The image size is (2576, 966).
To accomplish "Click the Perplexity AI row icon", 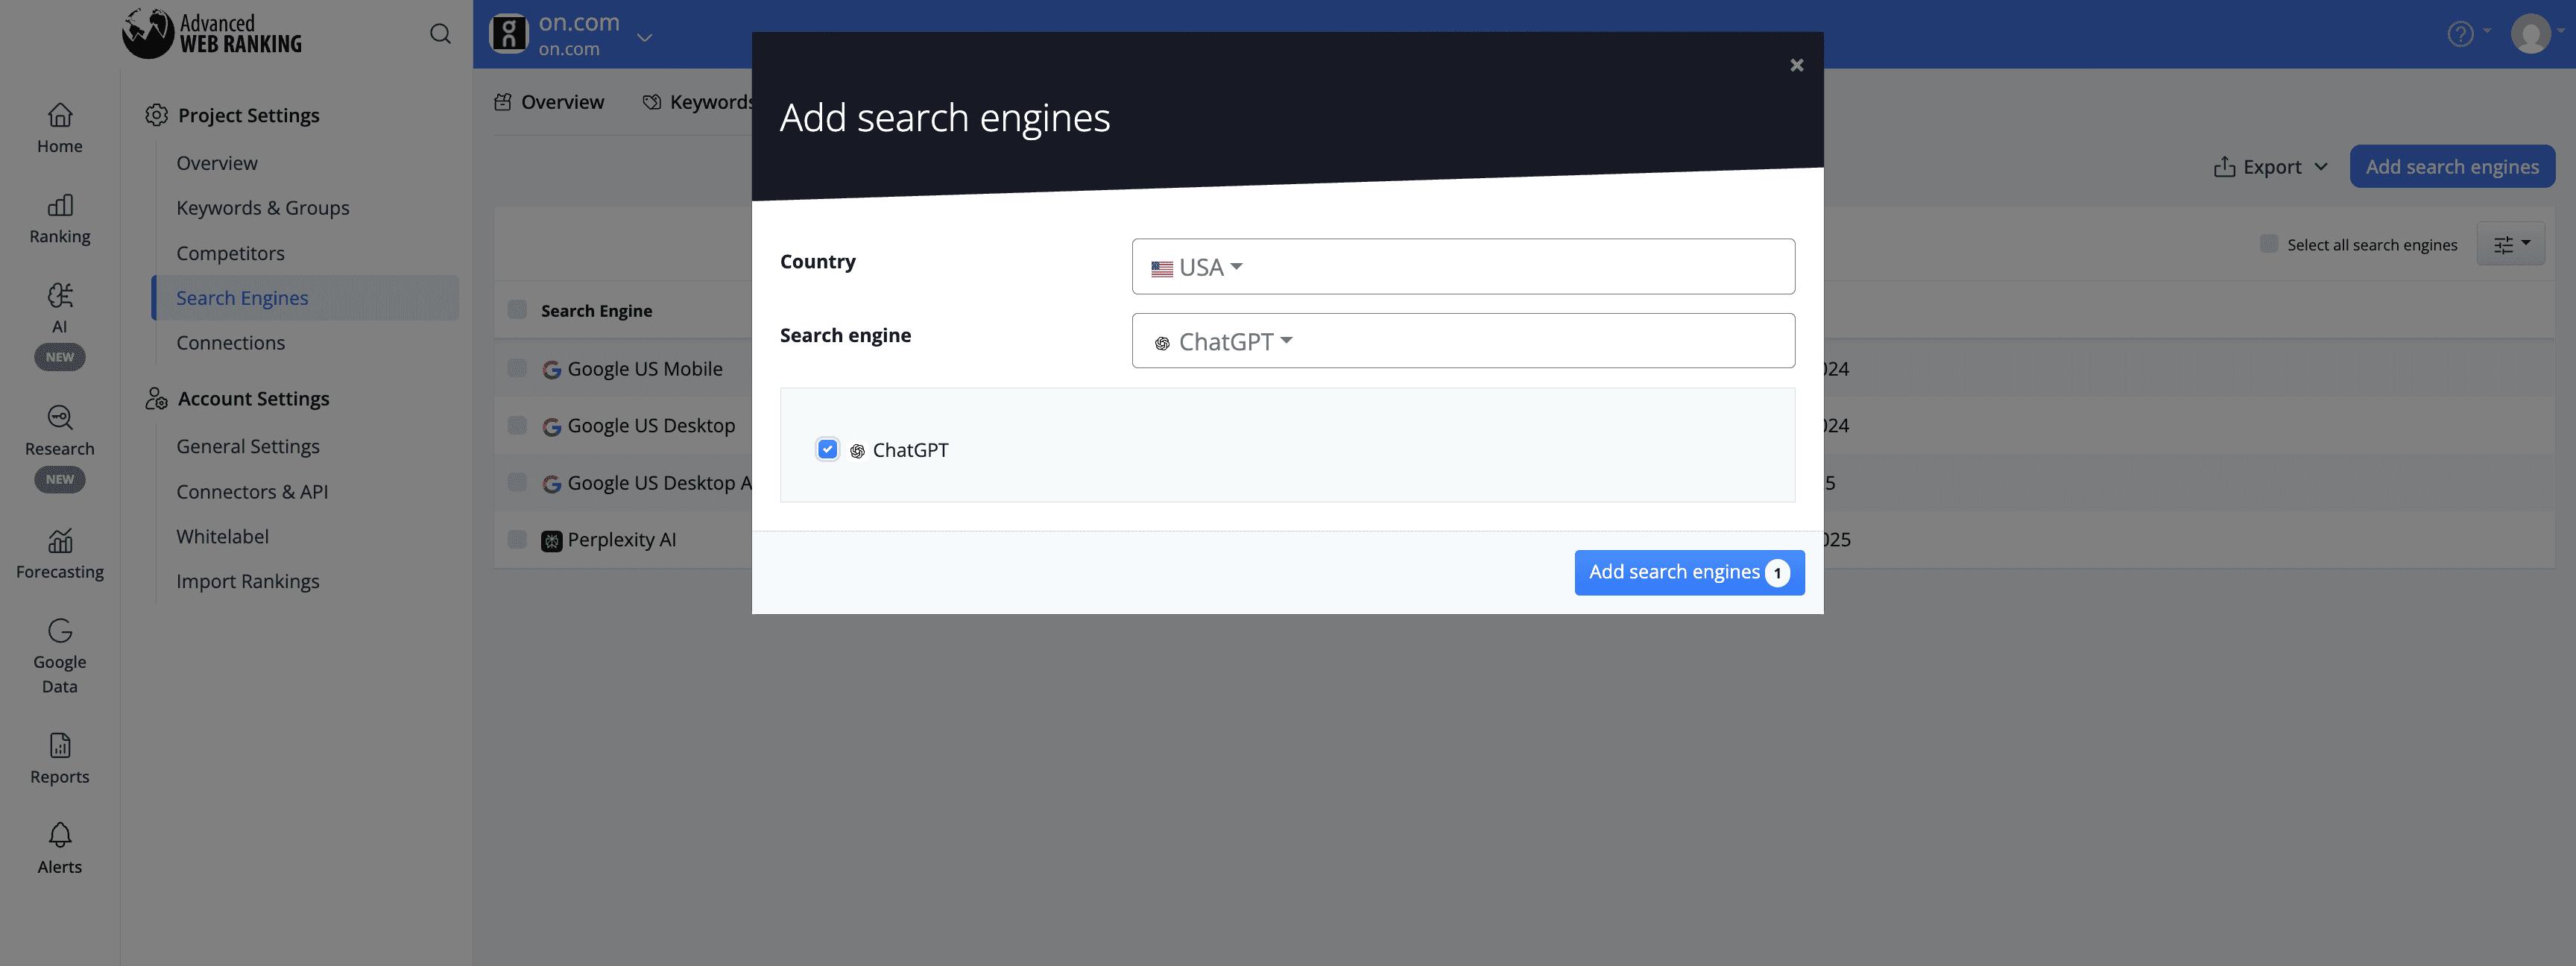I will click(x=551, y=541).
